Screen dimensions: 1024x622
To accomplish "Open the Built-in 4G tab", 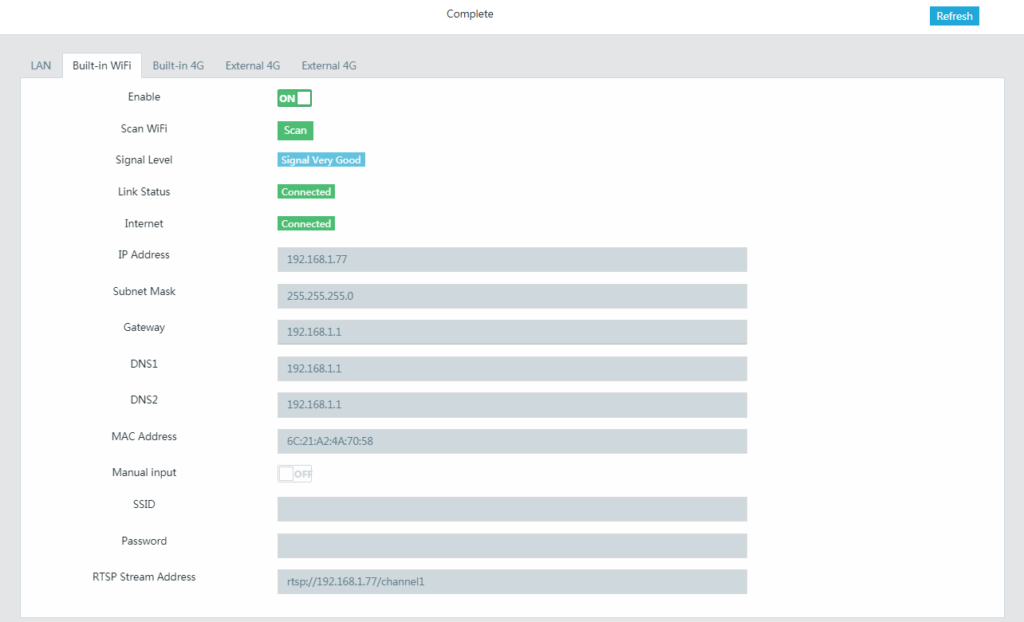I will pos(178,66).
